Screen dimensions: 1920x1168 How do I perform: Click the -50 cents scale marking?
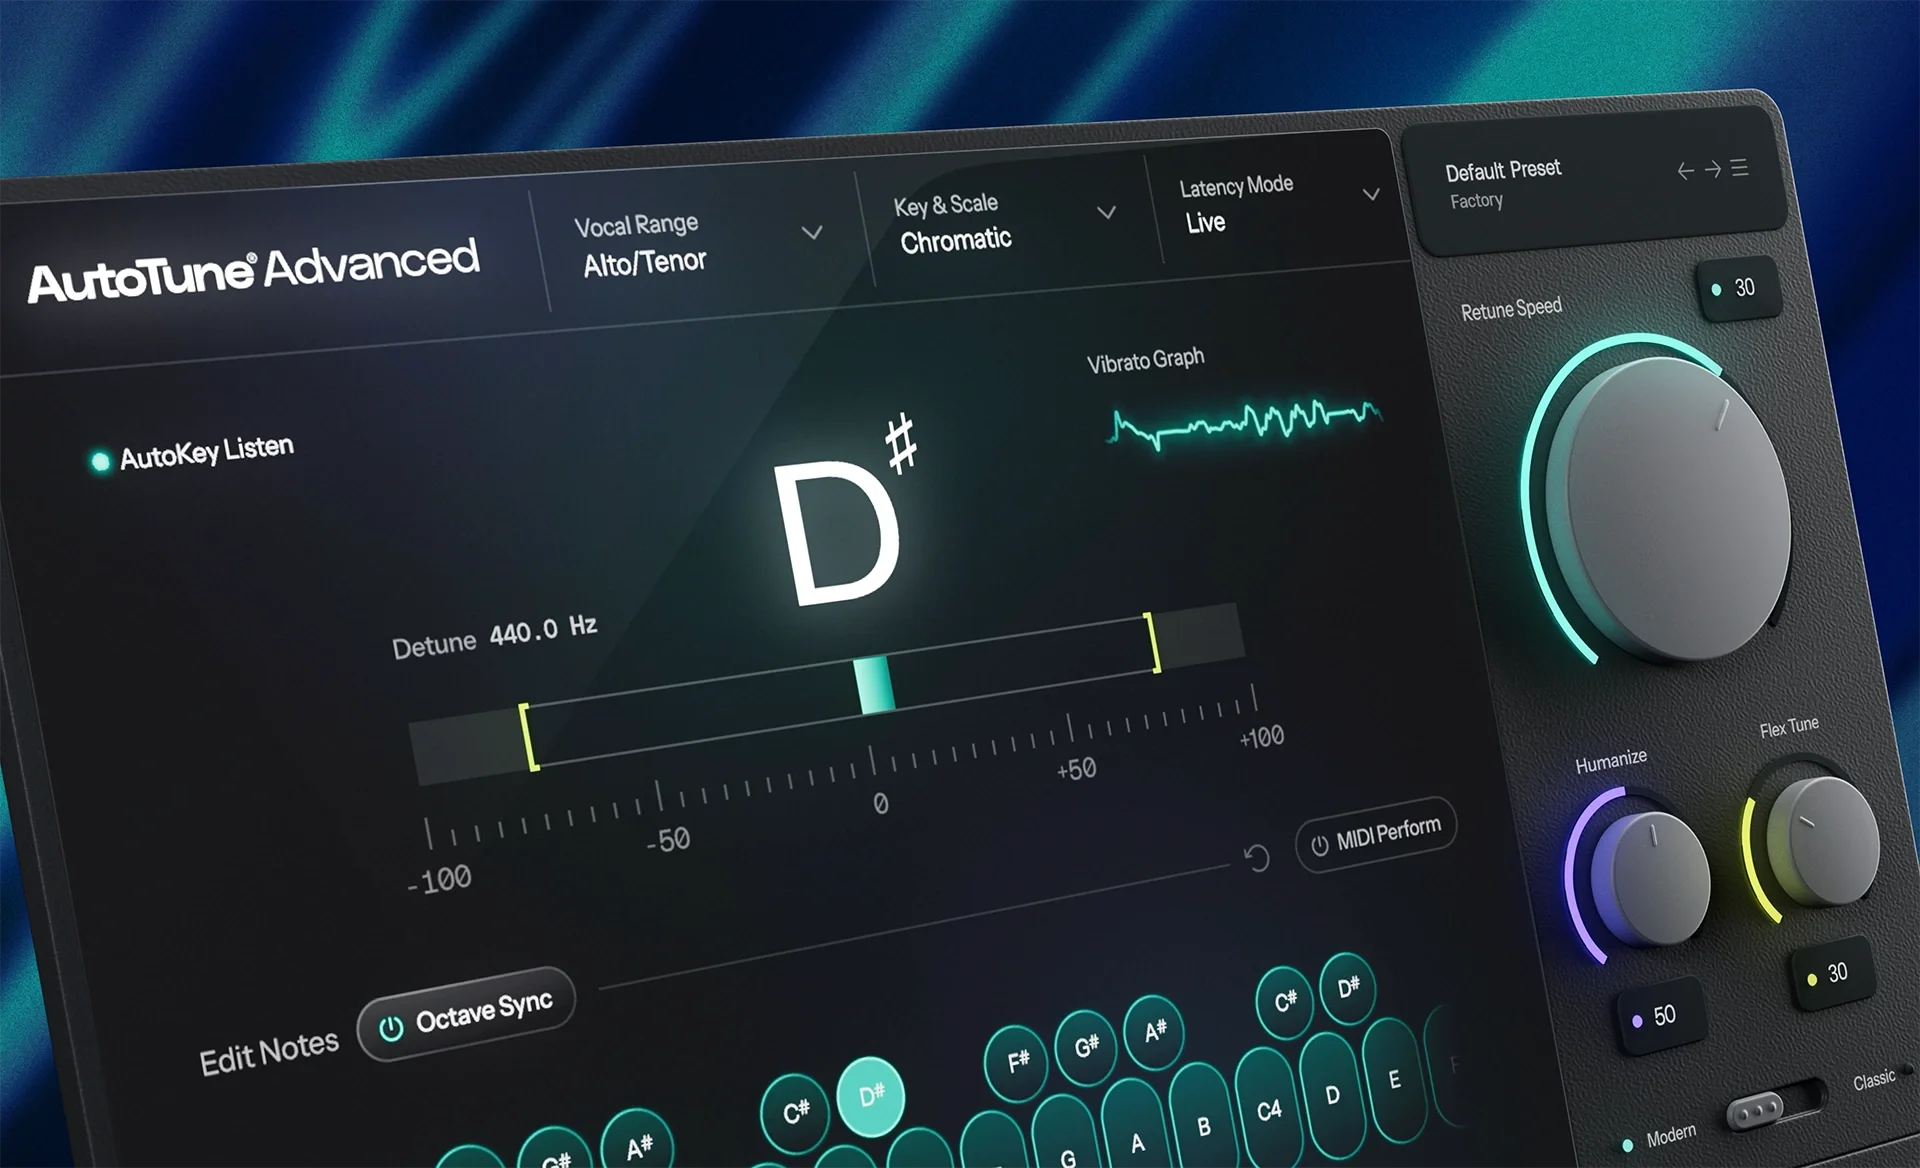point(668,840)
